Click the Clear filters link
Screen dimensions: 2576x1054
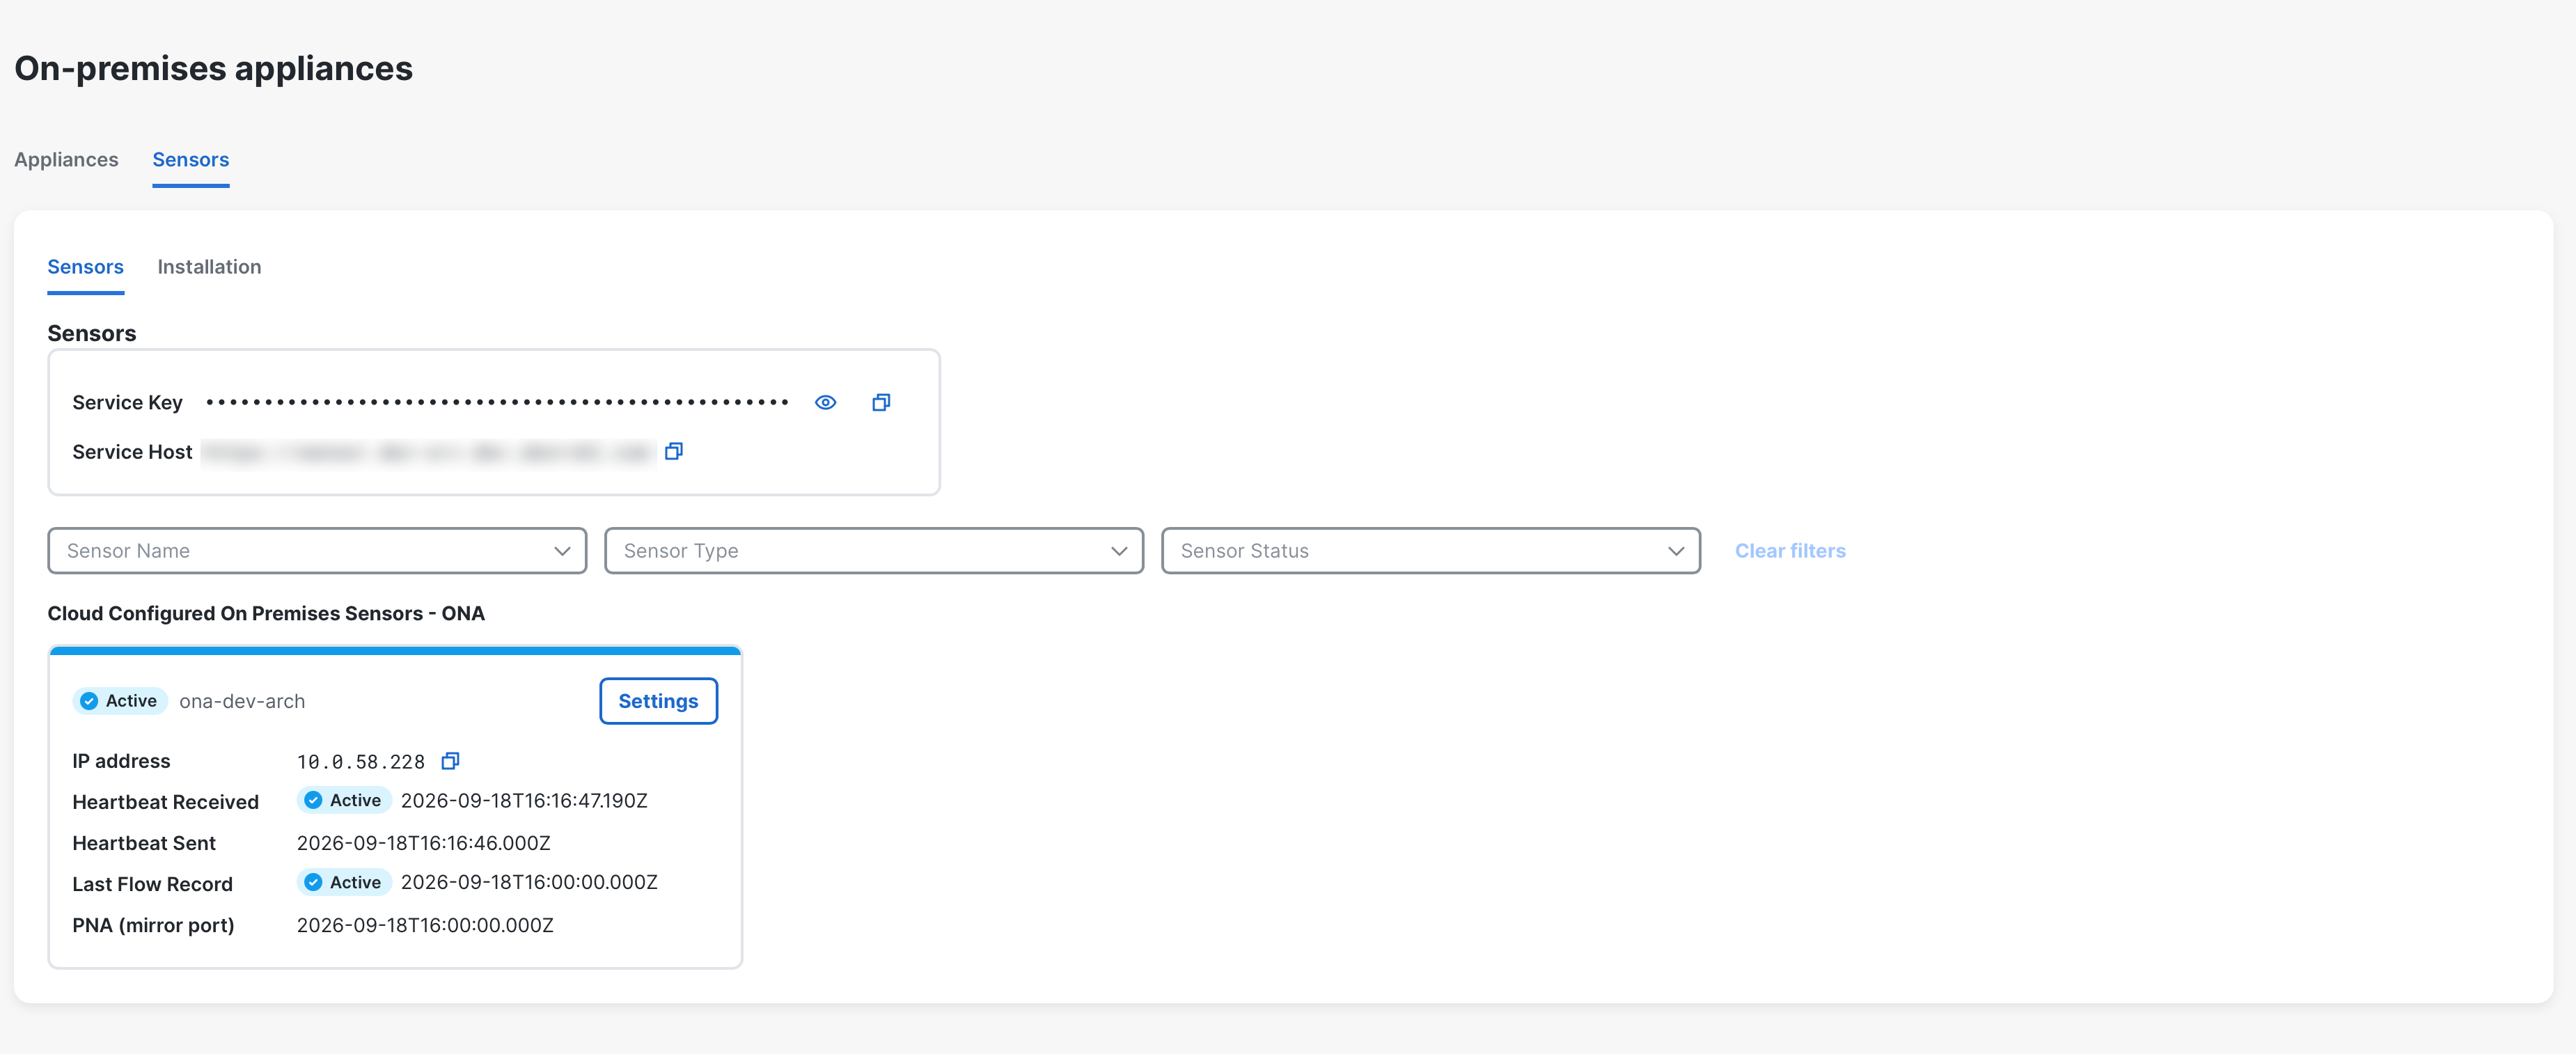click(1790, 551)
